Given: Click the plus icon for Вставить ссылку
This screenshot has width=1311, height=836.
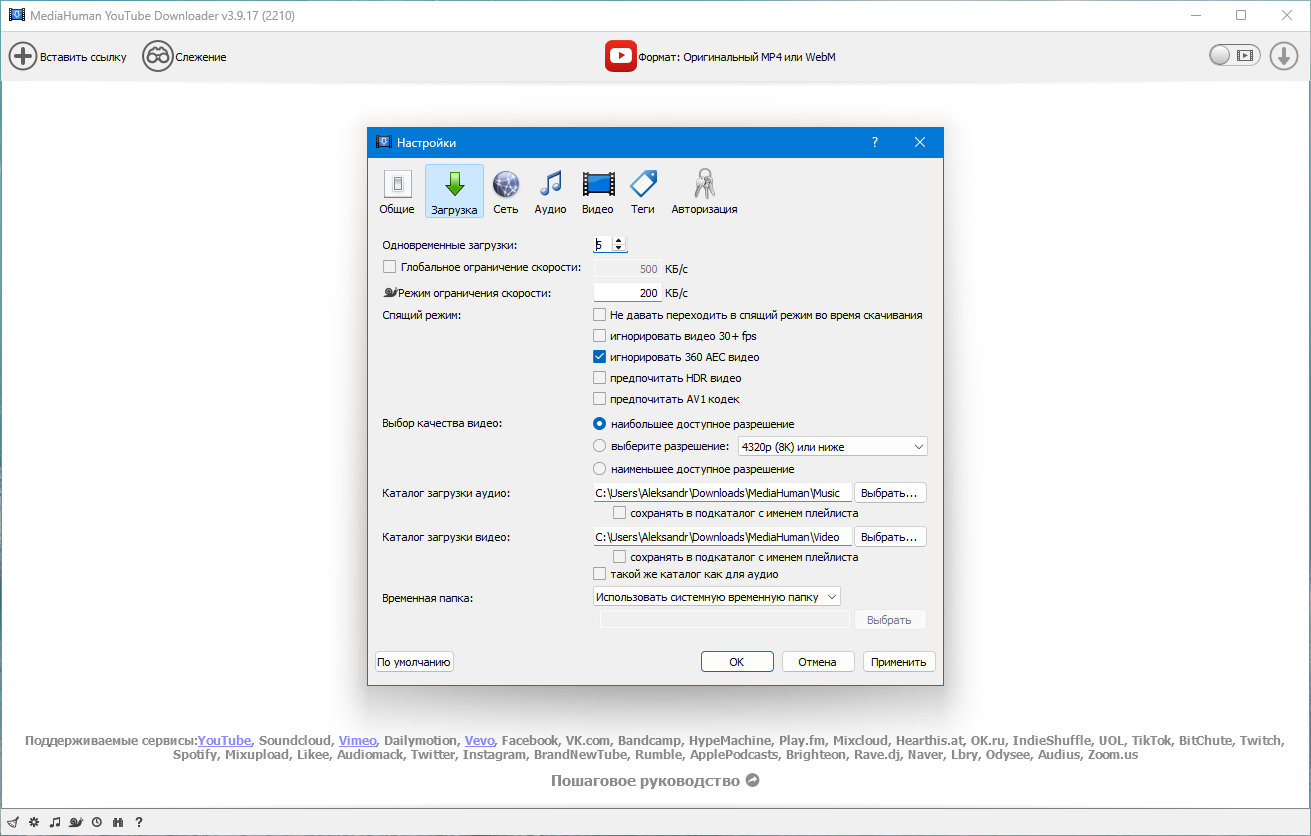Looking at the screenshot, I should pos(23,56).
